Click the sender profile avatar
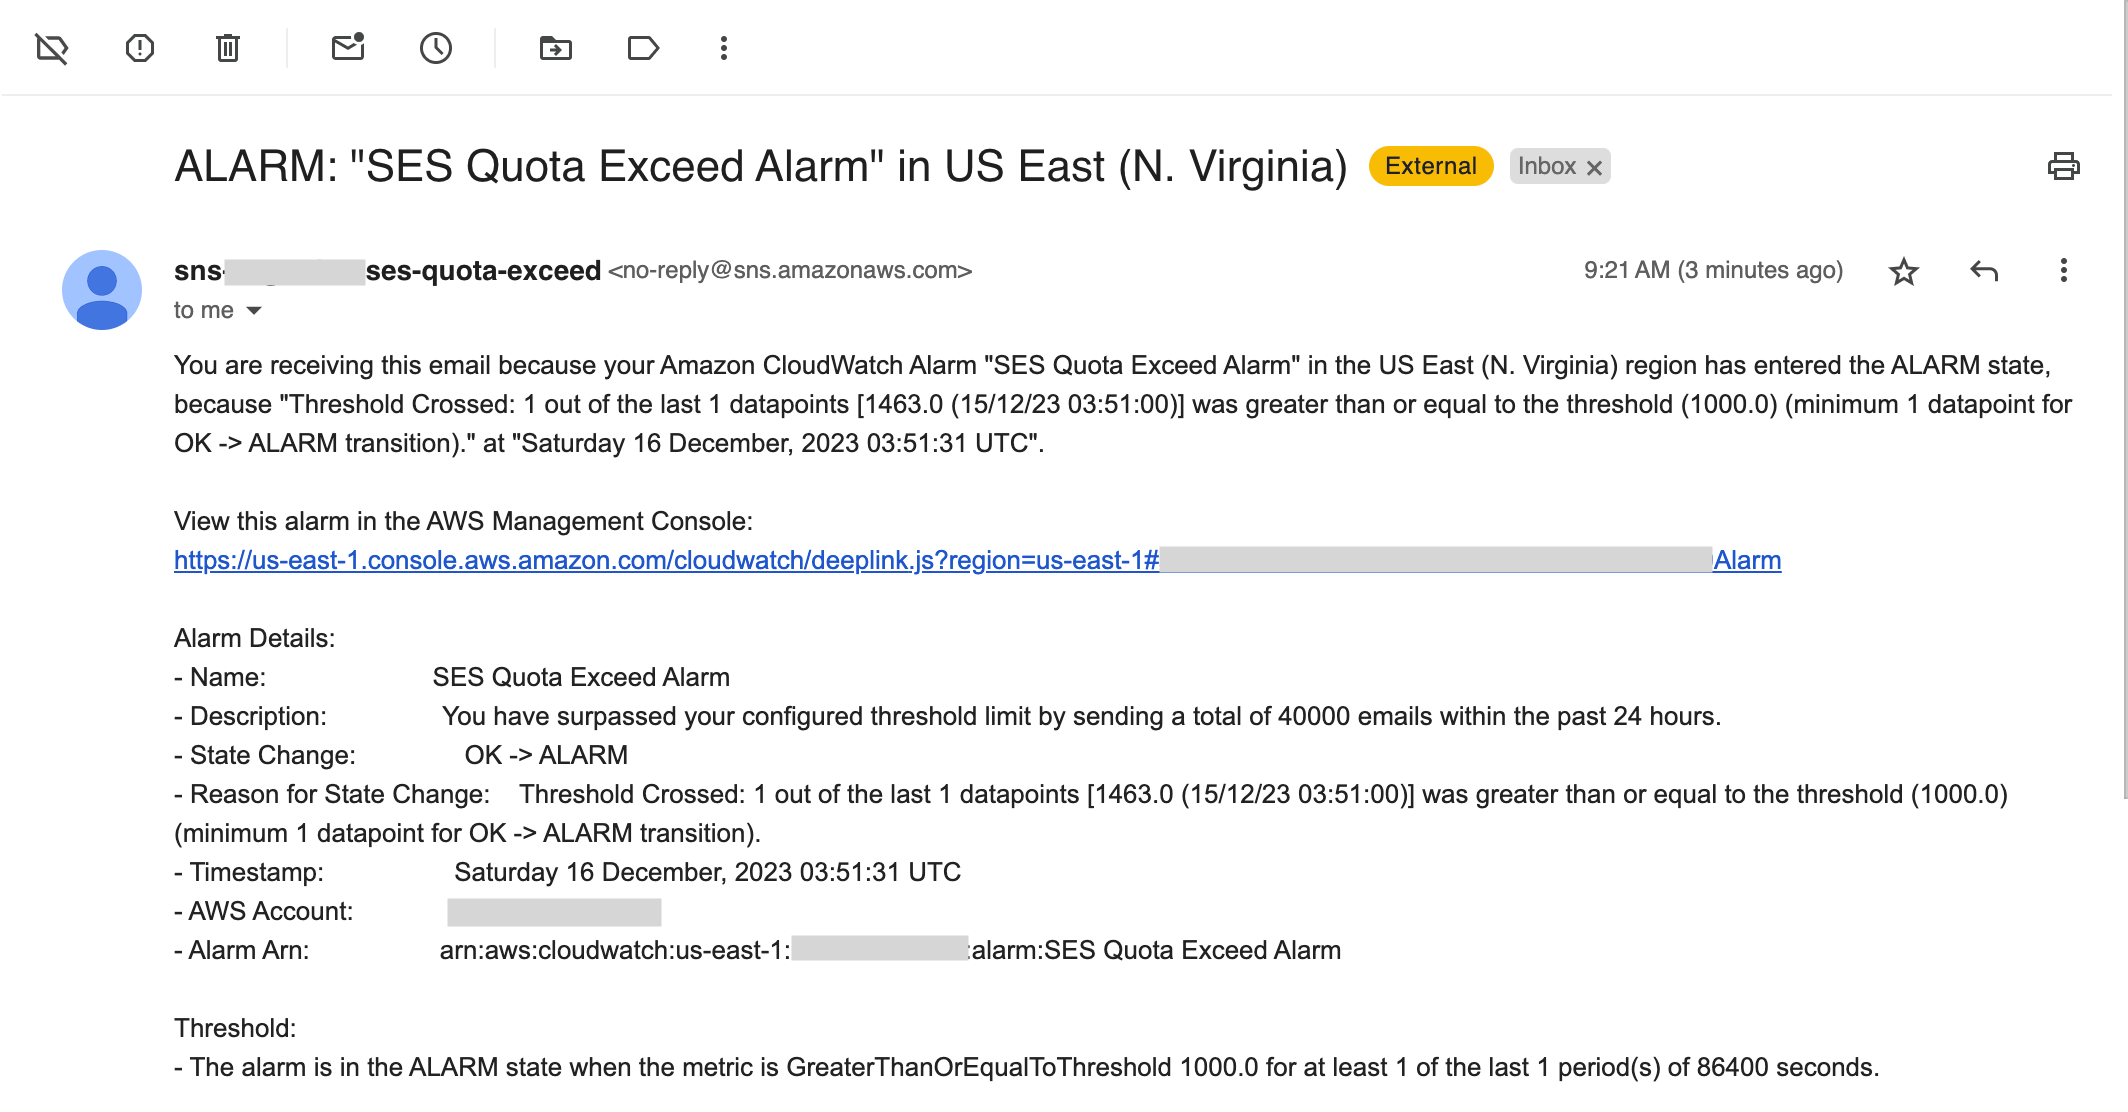 coord(104,289)
